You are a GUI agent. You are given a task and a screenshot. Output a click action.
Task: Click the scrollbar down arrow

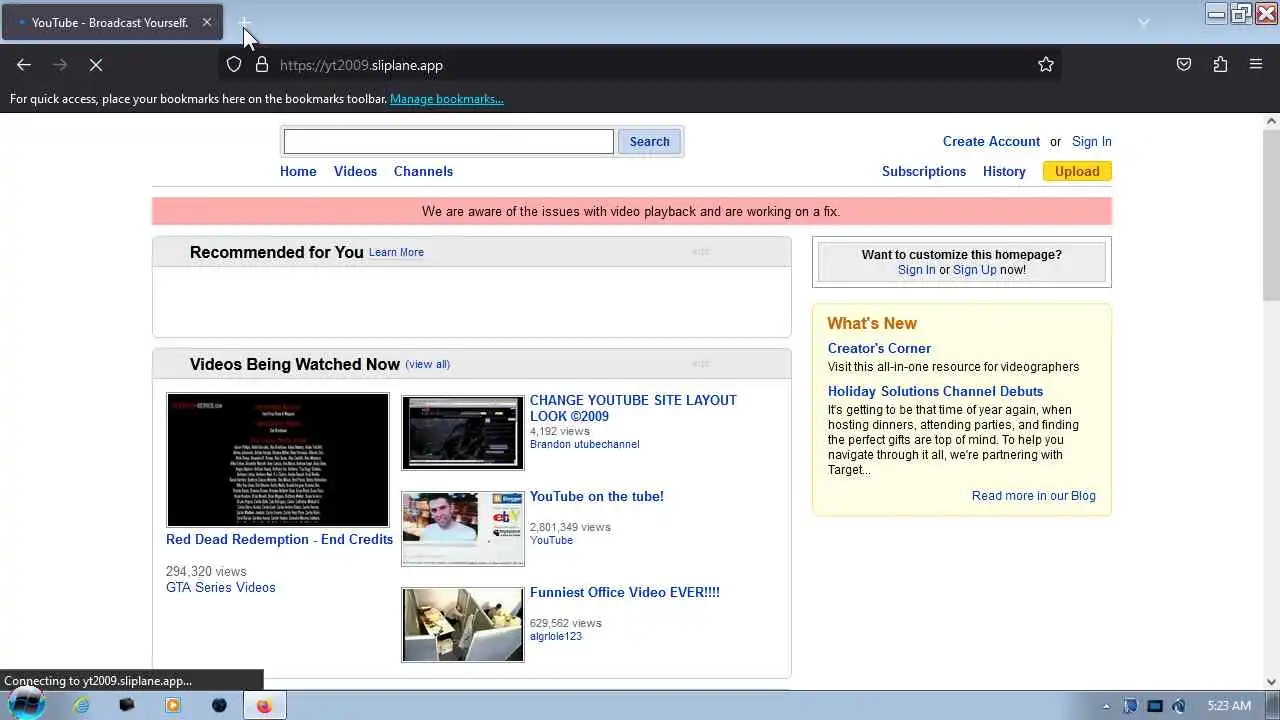pyautogui.click(x=1271, y=682)
